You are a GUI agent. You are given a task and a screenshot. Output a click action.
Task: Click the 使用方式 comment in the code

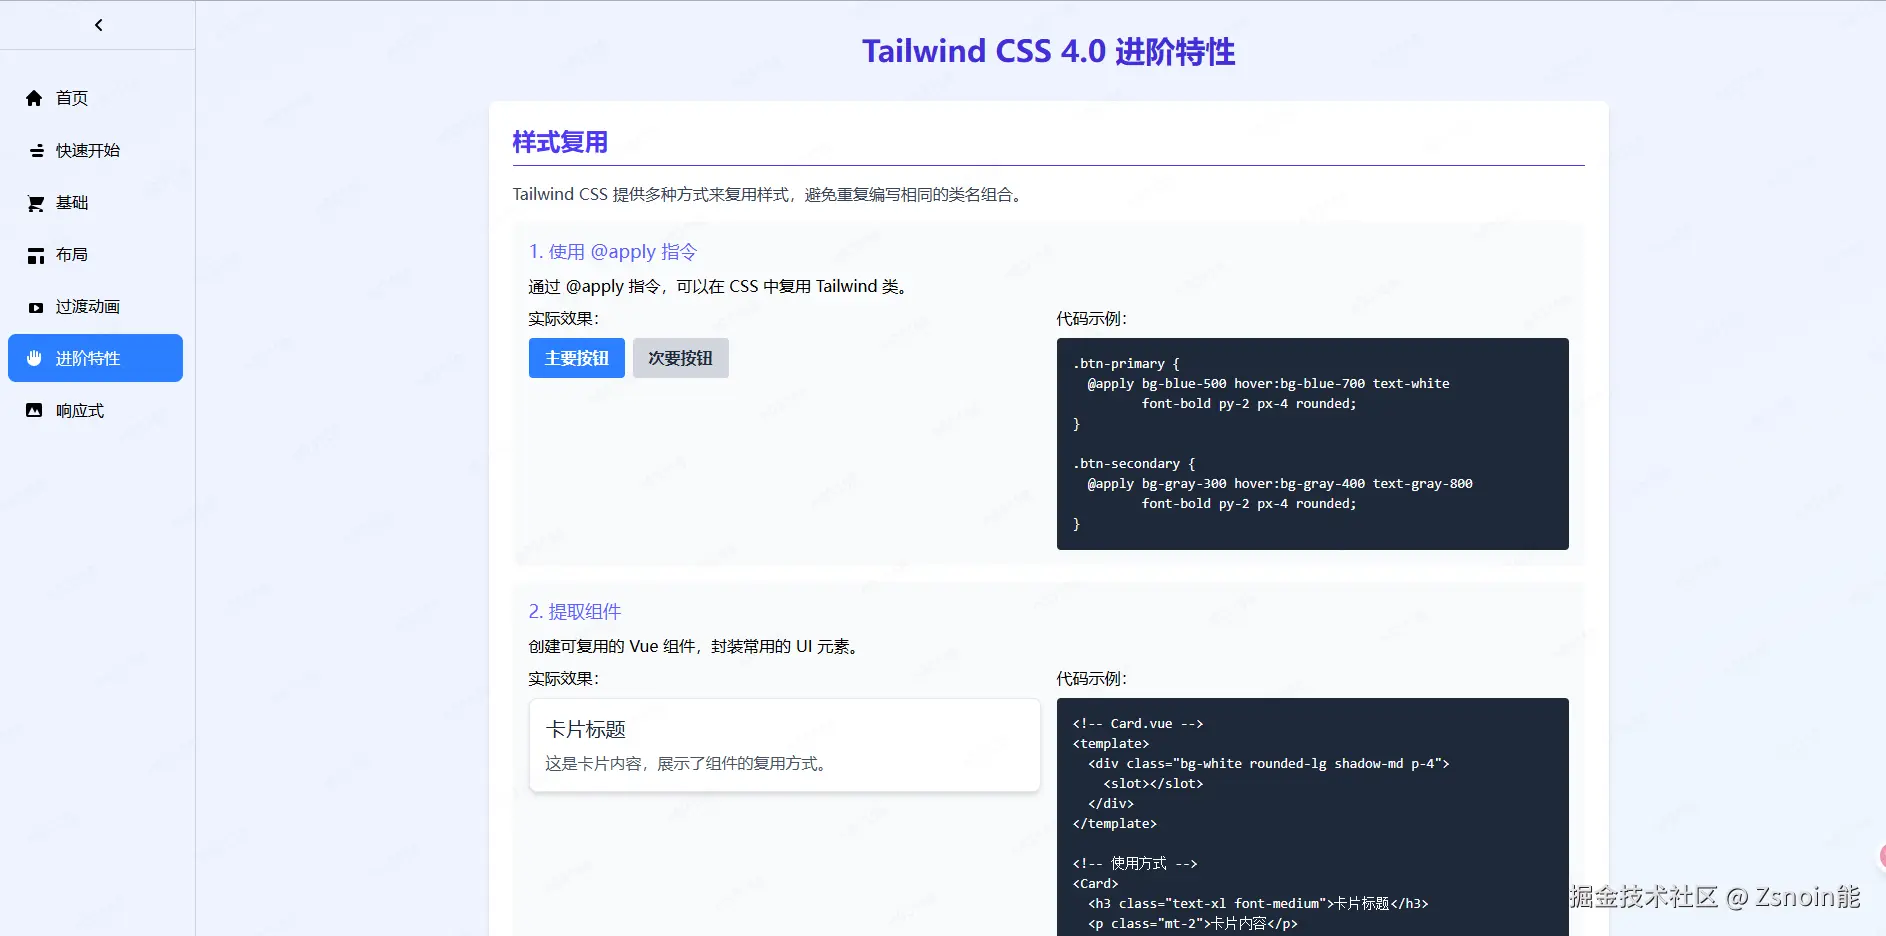(1135, 864)
